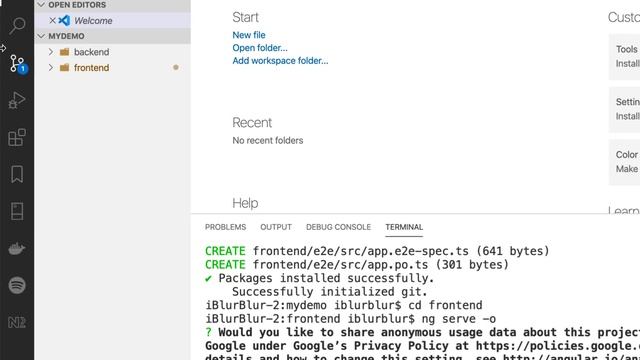Click the backend folder icon
Viewport: 640px width, 360px height.
coord(64,52)
